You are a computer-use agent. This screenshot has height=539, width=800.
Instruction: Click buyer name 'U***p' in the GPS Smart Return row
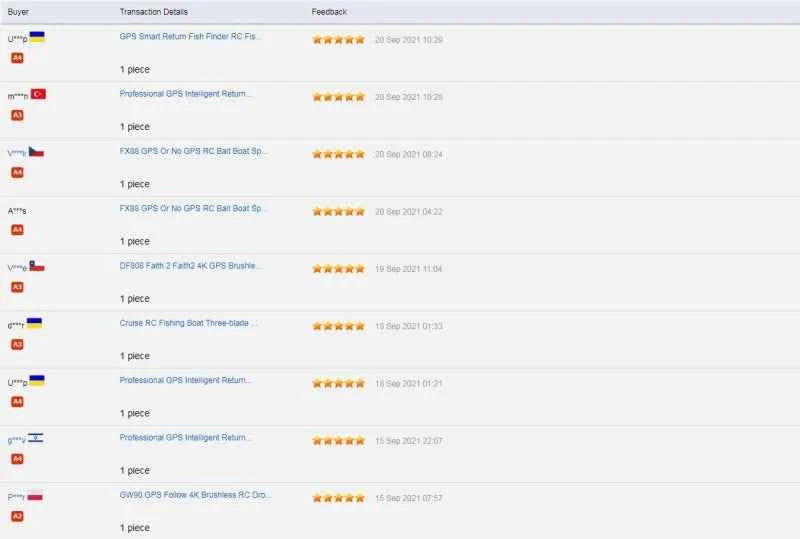tap(17, 39)
